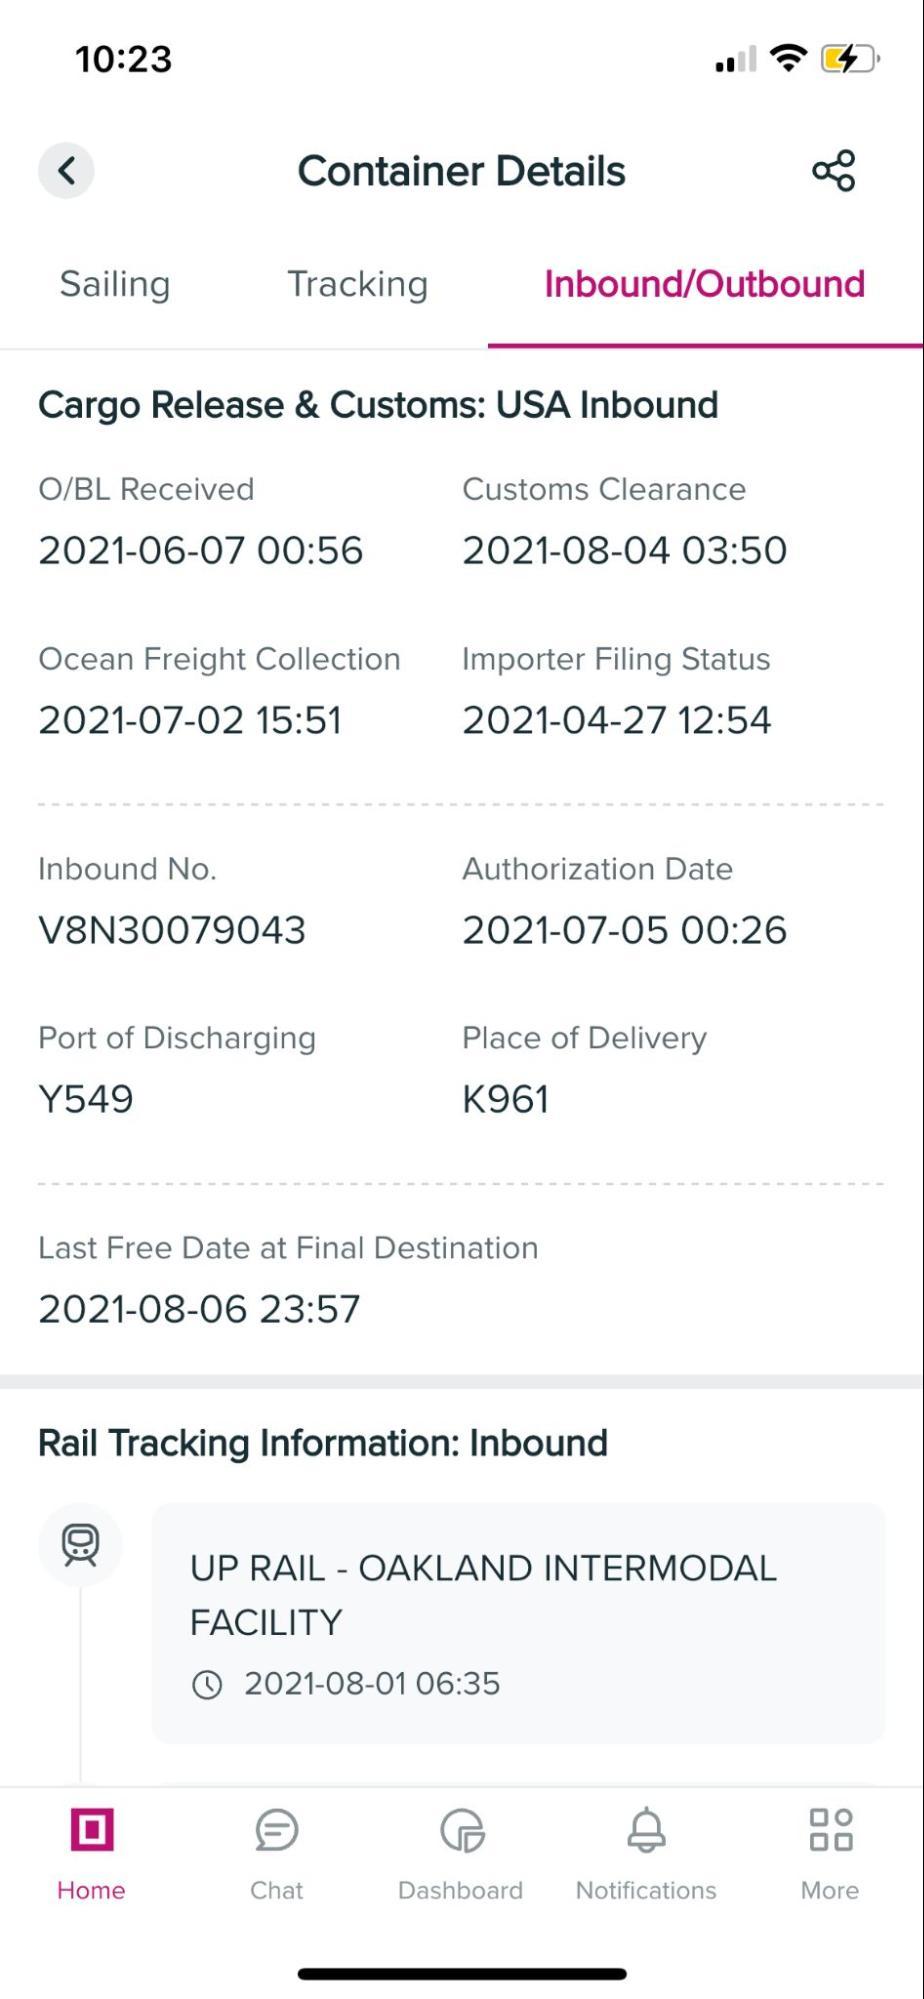Tap the Place of Delivery code K961

coord(505,1099)
